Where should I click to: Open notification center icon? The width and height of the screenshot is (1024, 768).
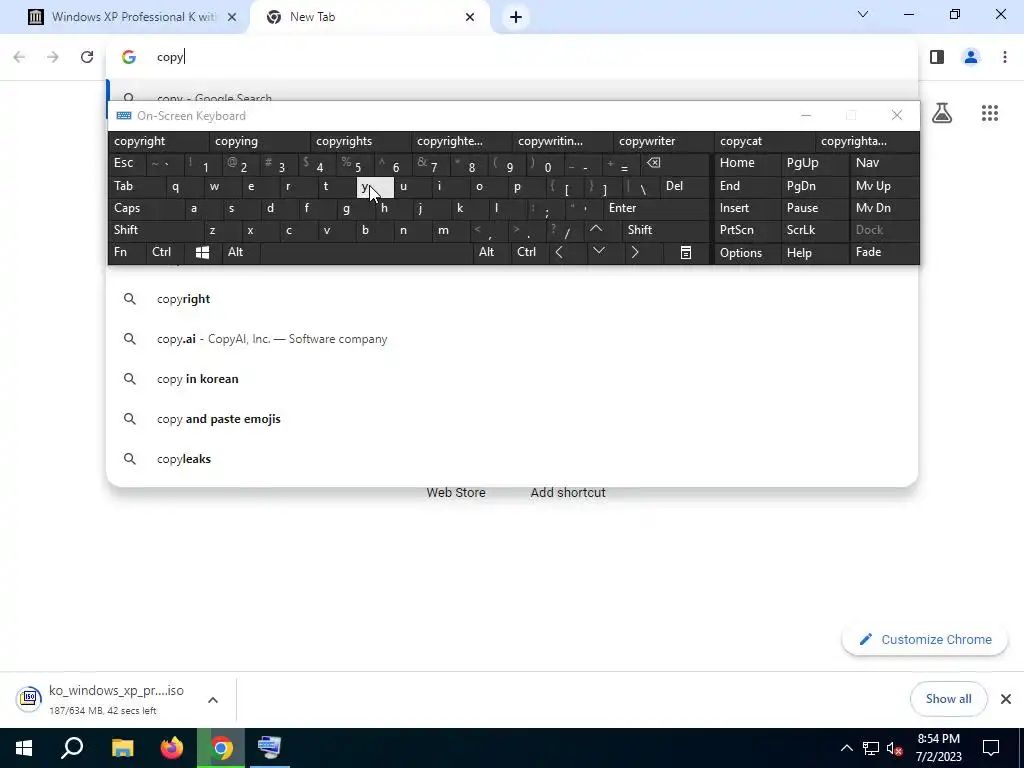(991, 748)
